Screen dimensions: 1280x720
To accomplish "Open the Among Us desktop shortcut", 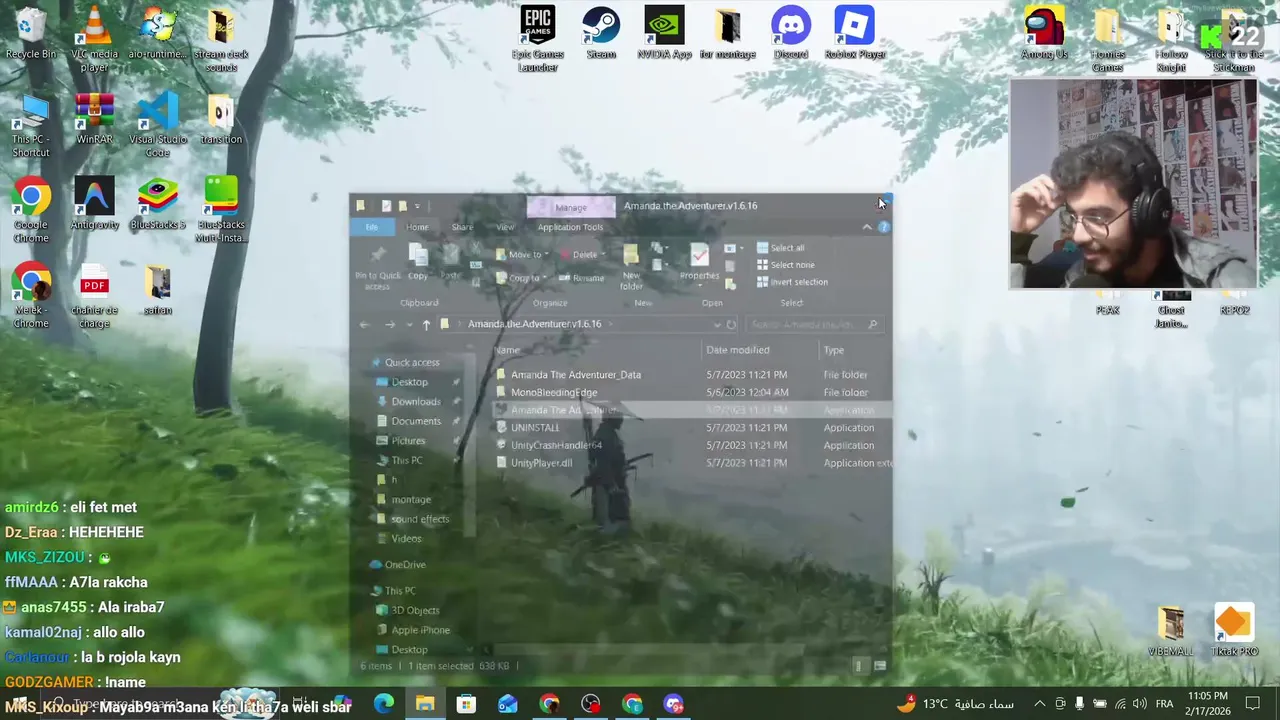I will click(1044, 33).
